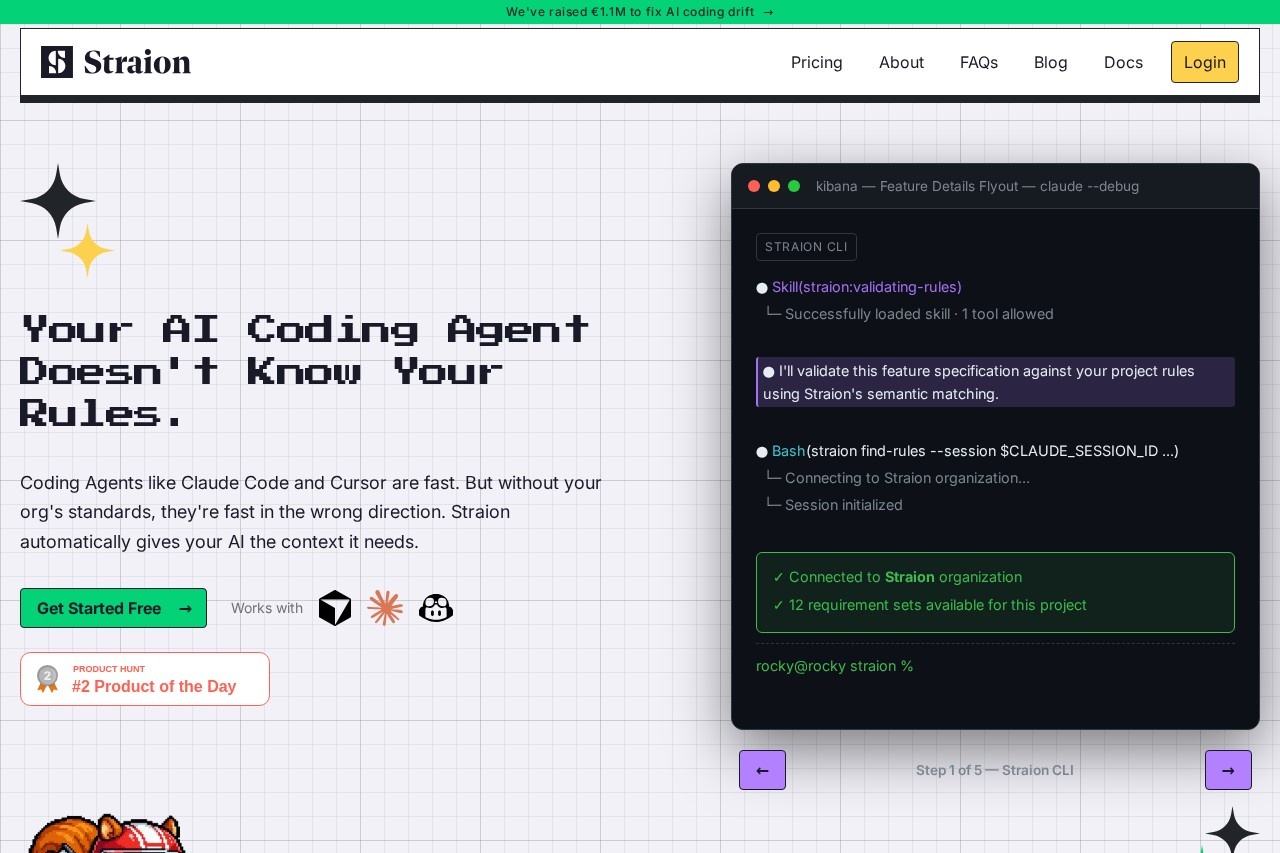
Task: Click the yellow terminal window dot
Action: 774,186
